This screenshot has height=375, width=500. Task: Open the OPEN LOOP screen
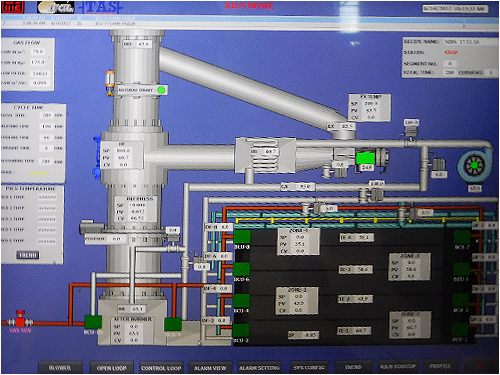coord(111,368)
